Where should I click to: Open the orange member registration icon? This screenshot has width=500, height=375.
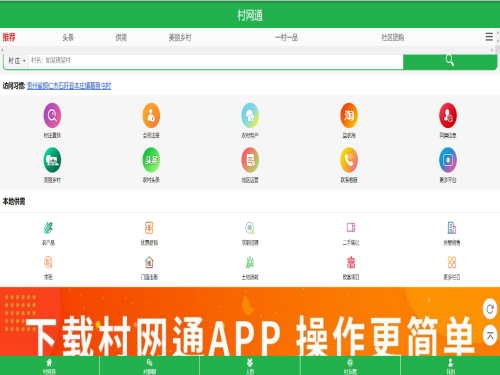point(151,116)
